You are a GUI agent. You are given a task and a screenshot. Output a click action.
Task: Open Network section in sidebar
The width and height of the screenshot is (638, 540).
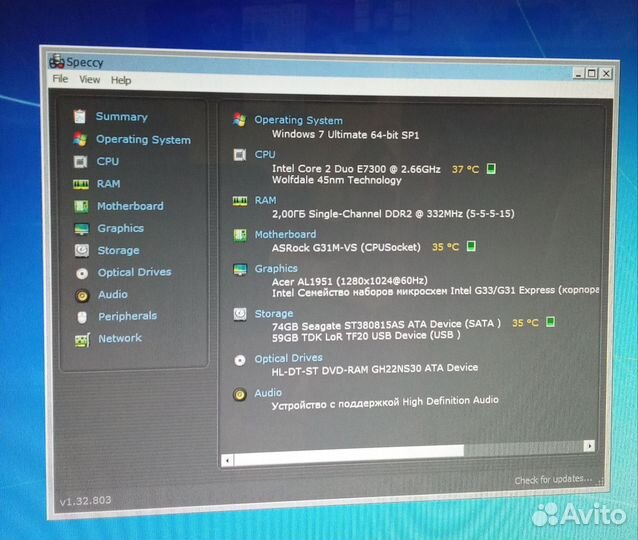click(120, 338)
